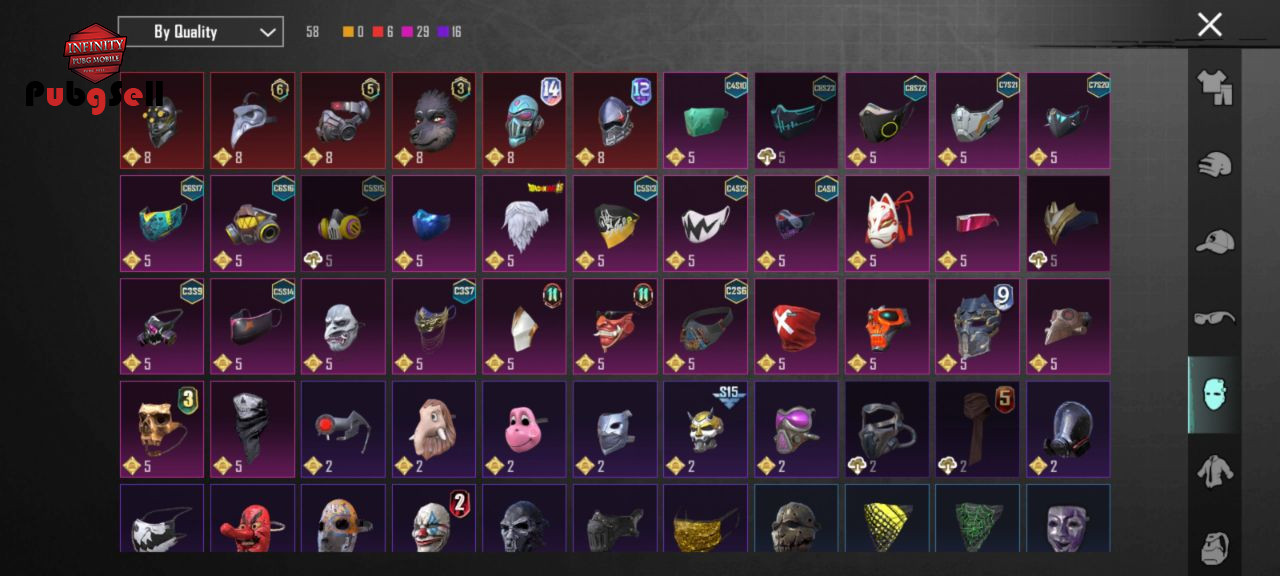Click the orange rarity count indicator
Image resolution: width=1280 pixels, height=576 pixels.
tap(353, 32)
